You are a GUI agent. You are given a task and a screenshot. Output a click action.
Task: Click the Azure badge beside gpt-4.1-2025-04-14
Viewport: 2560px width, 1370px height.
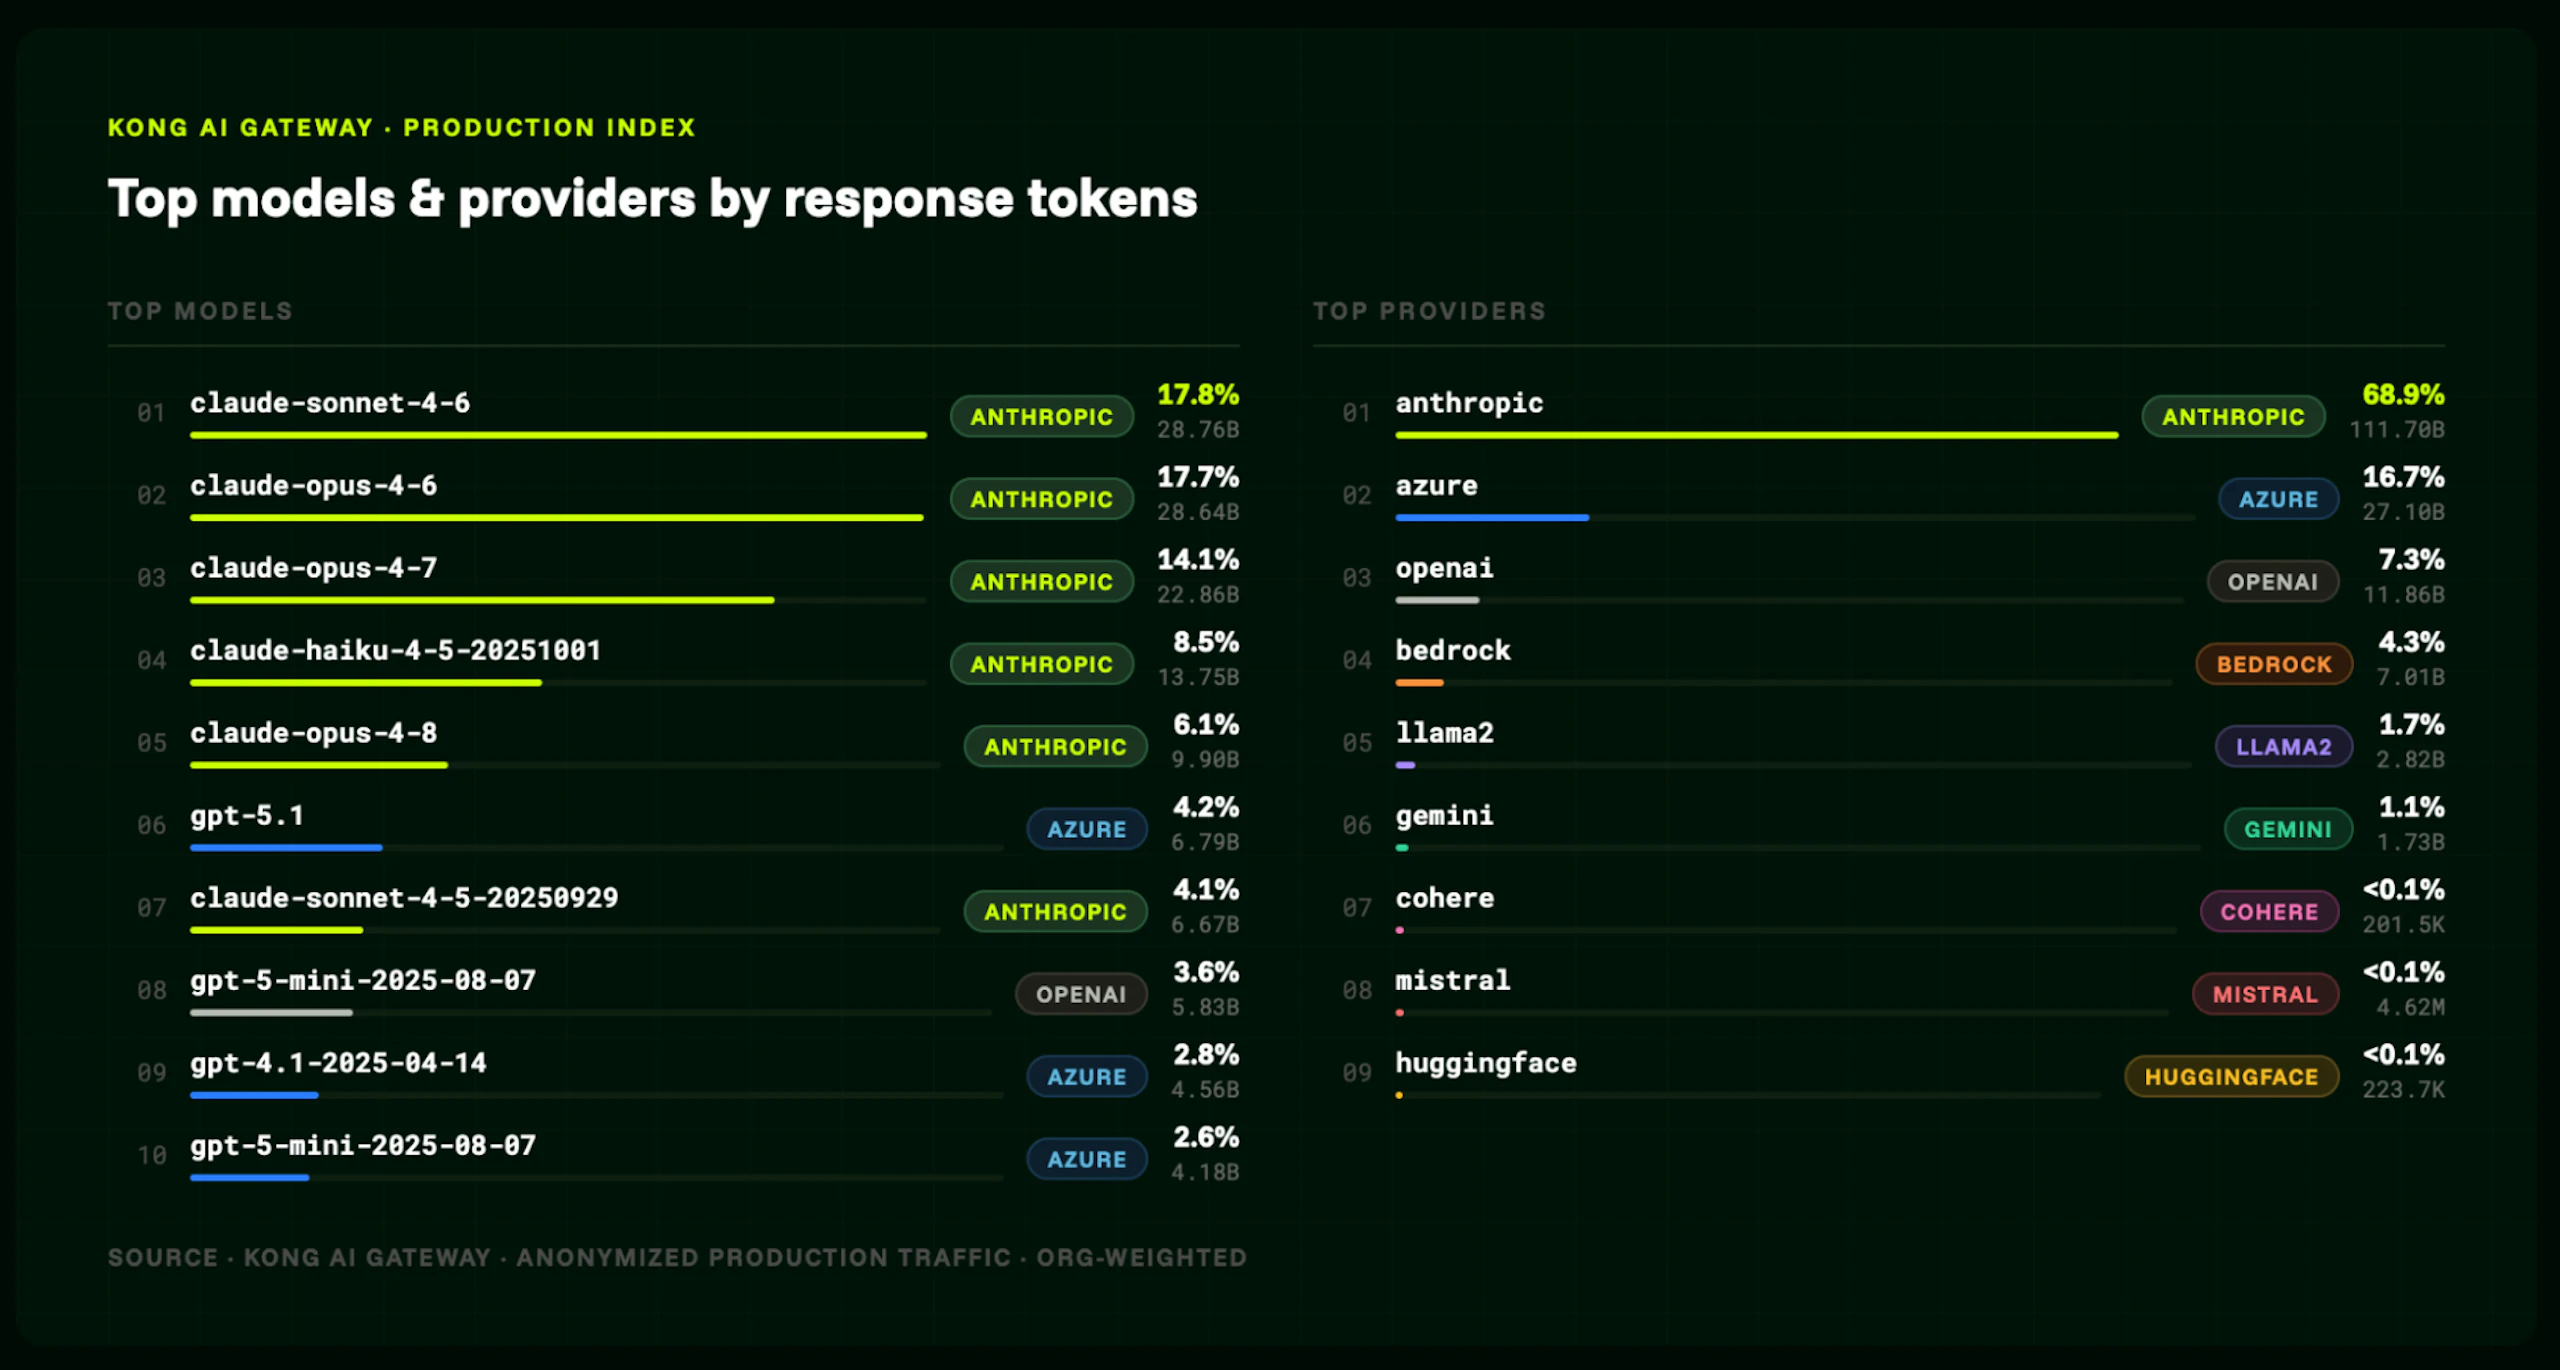click(1087, 1077)
